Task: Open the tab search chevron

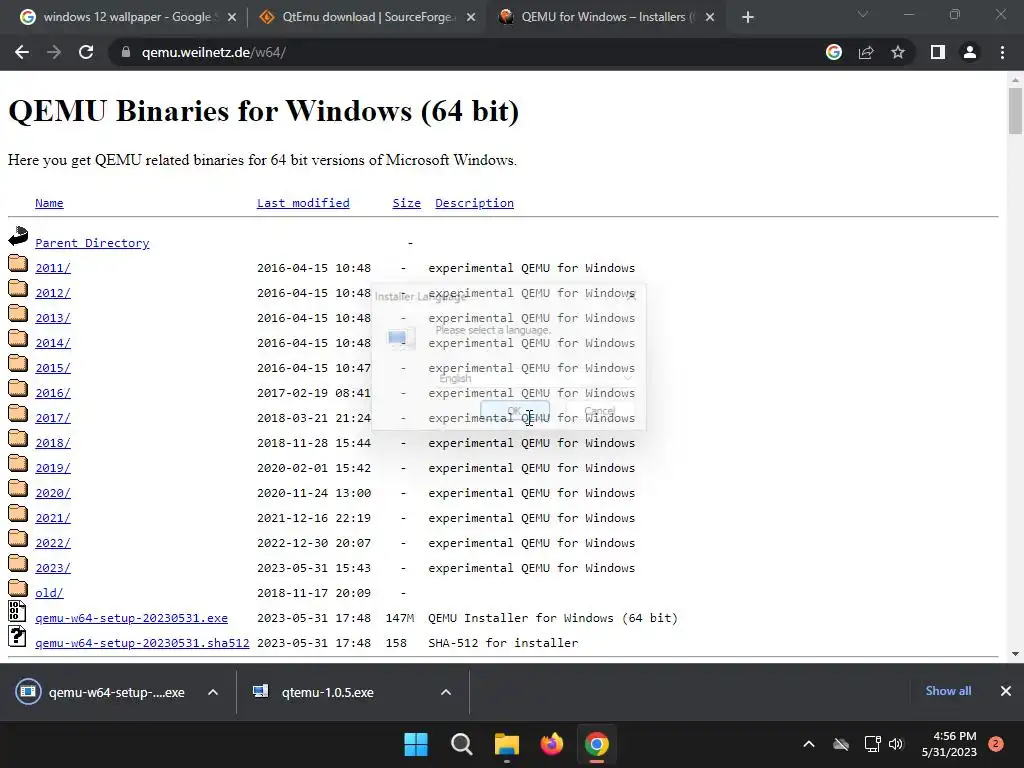Action: pyautogui.click(x=863, y=14)
